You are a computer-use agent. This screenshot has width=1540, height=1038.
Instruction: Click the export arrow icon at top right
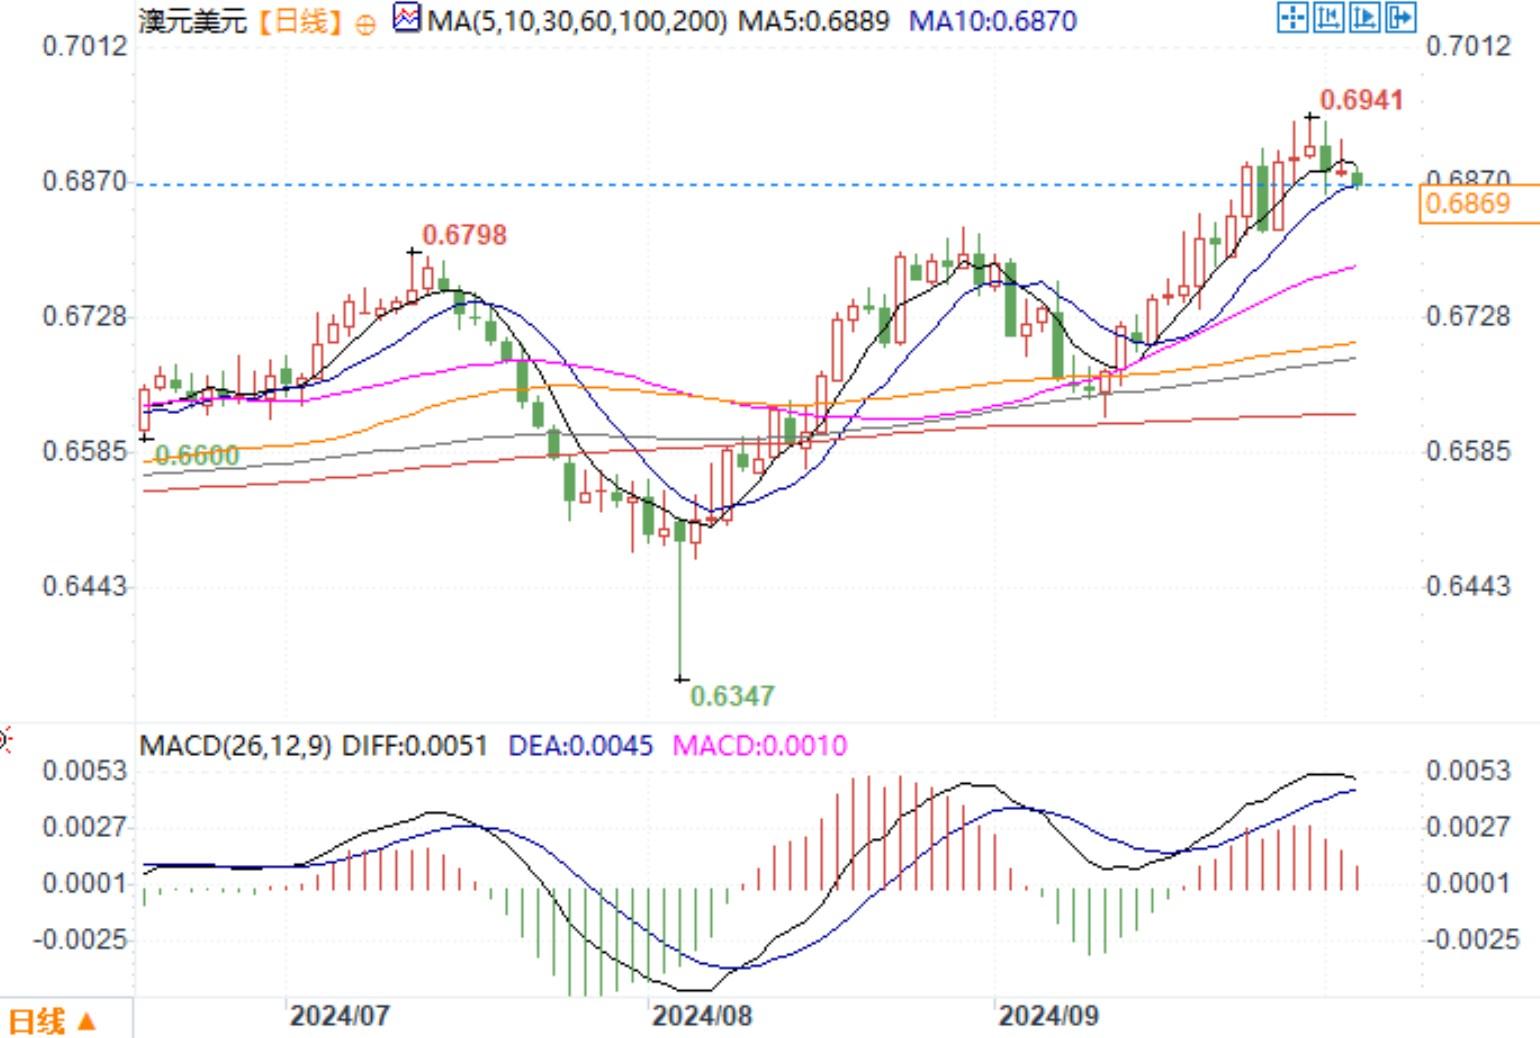pos(1400,17)
